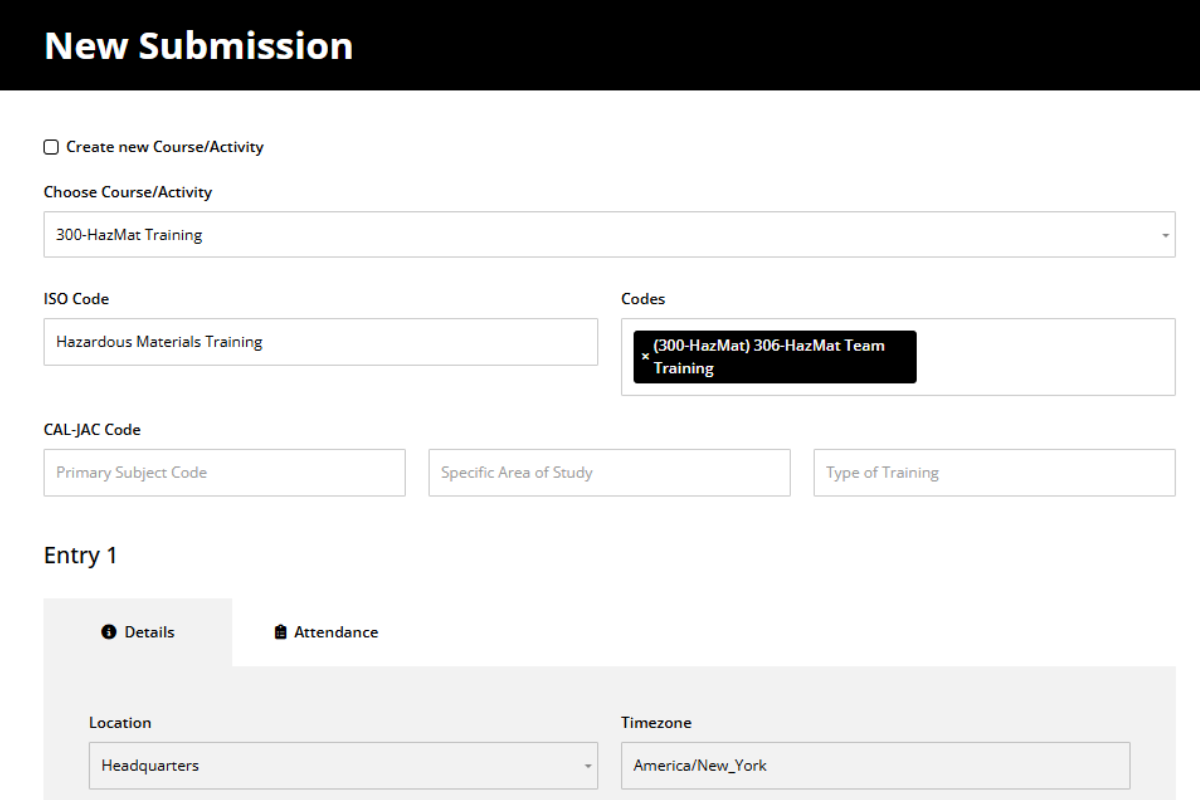Click the ISO Code label
Viewport: 1200px width, 800px height.
[76, 299]
